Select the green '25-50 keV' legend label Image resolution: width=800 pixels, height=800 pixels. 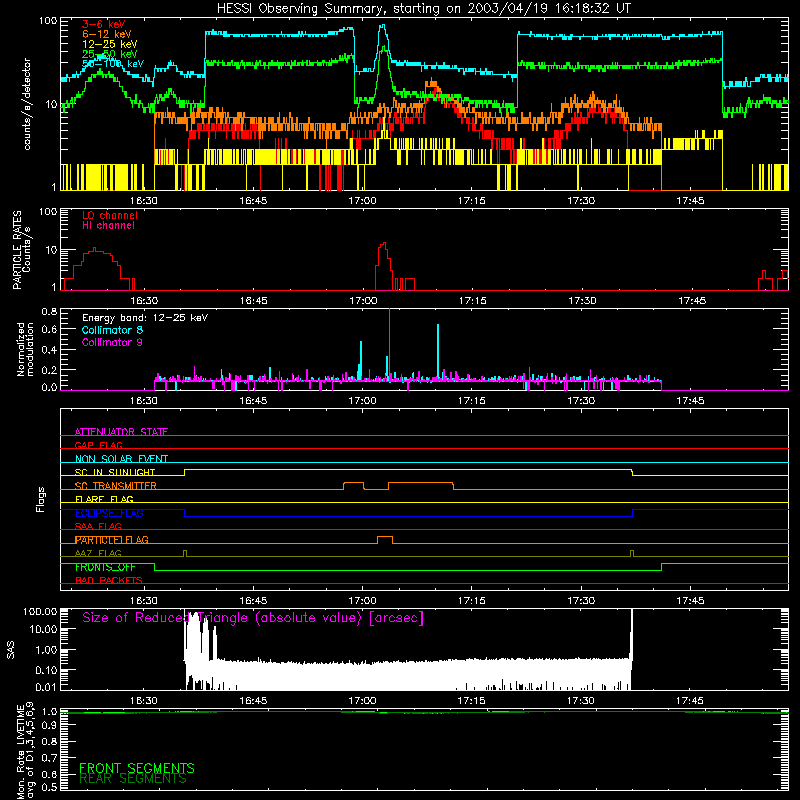[x=110, y=54]
